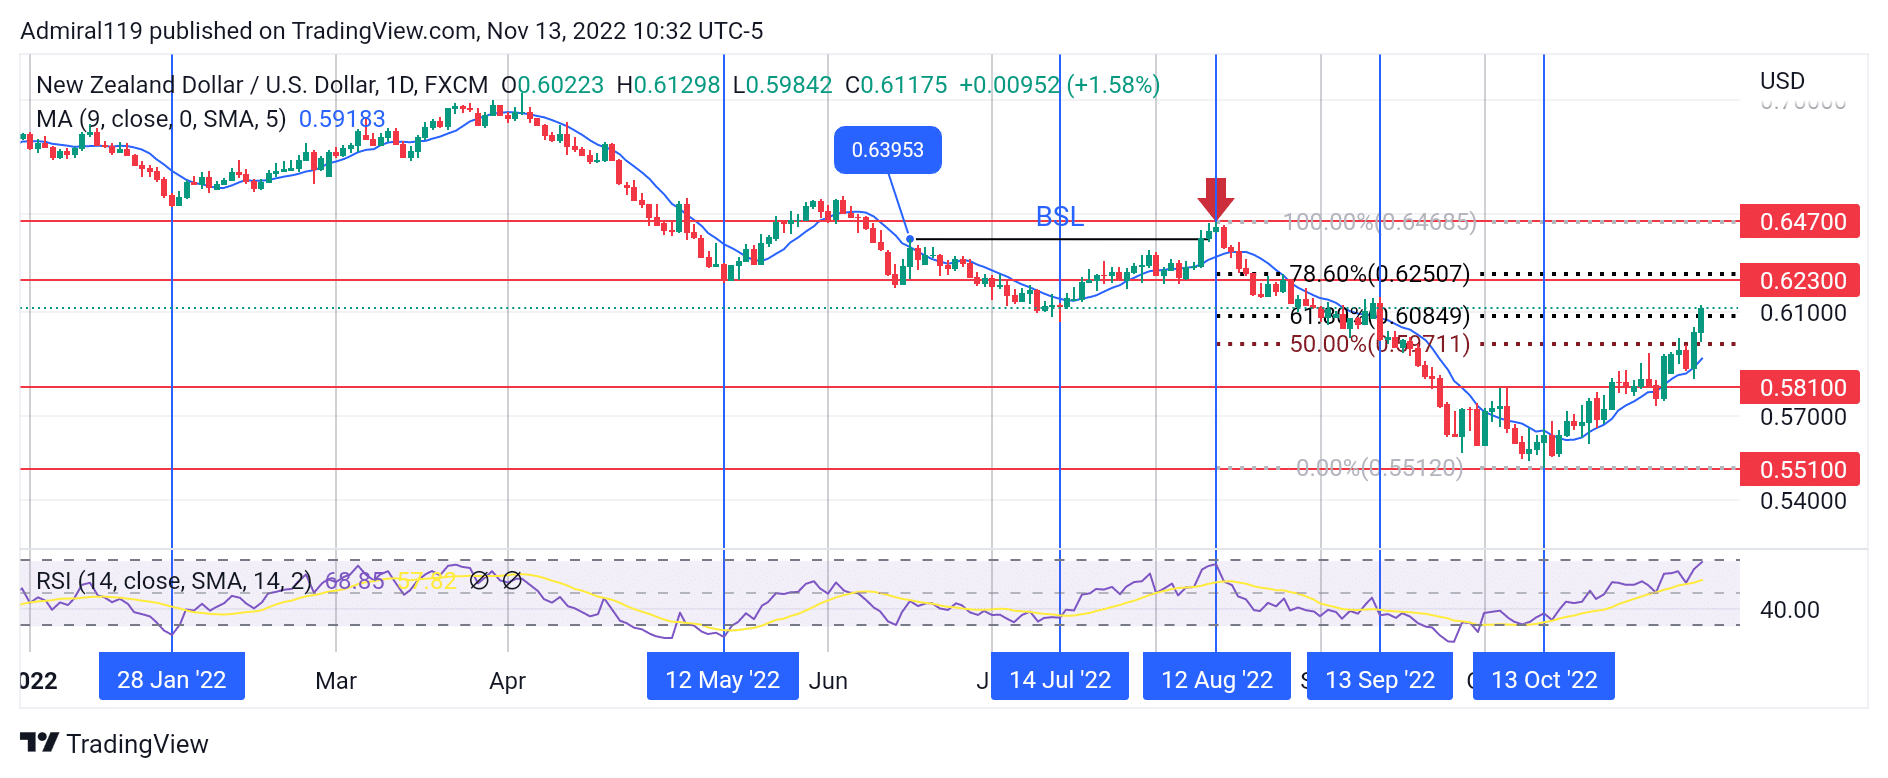Image resolution: width=1888 pixels, height=778 pixels.
Task: Click the published-by Admiral119 caption text
Action: pyautogui.click(x=392, y=31)
